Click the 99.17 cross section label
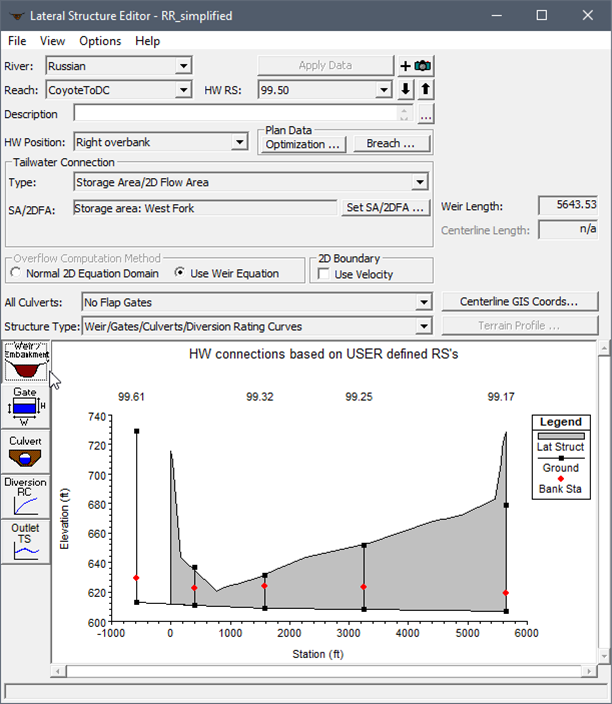Screen dimensions: 612x704 click(x=501, y=397)
